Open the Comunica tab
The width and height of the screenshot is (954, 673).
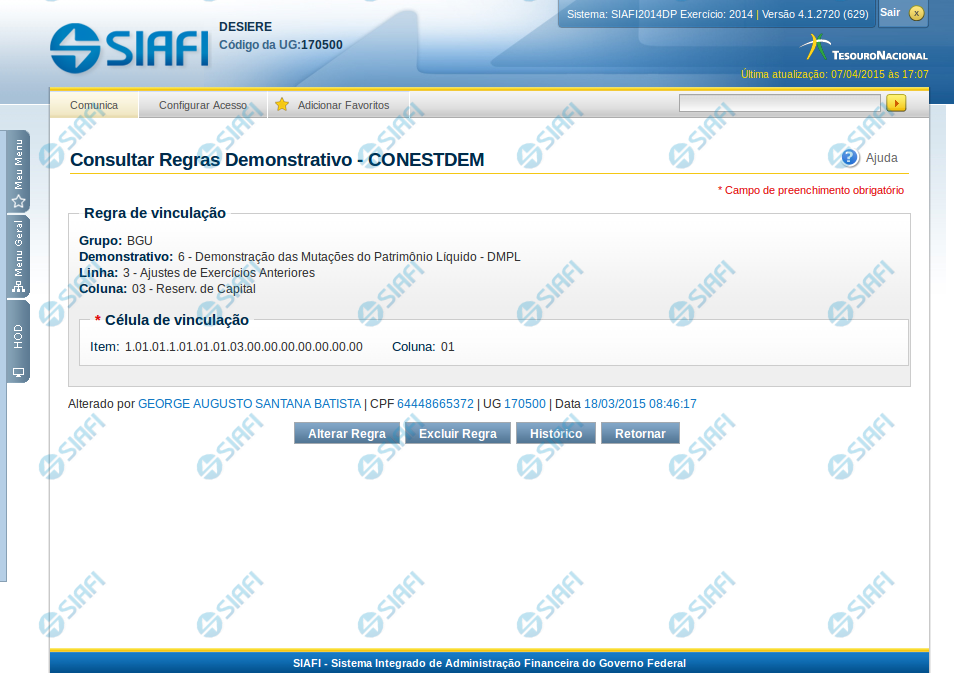94,105
